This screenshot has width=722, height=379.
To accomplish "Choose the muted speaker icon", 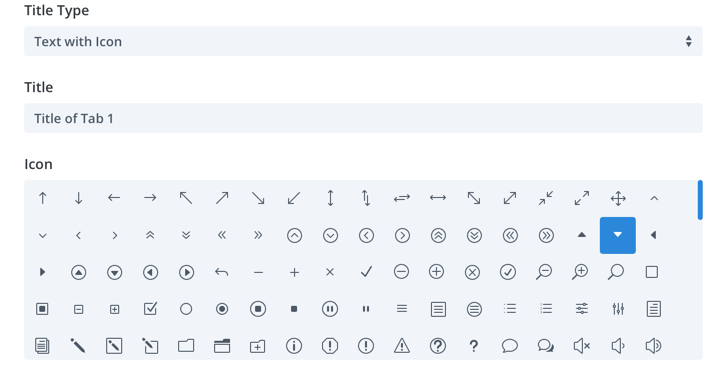I will pos(582,346).
